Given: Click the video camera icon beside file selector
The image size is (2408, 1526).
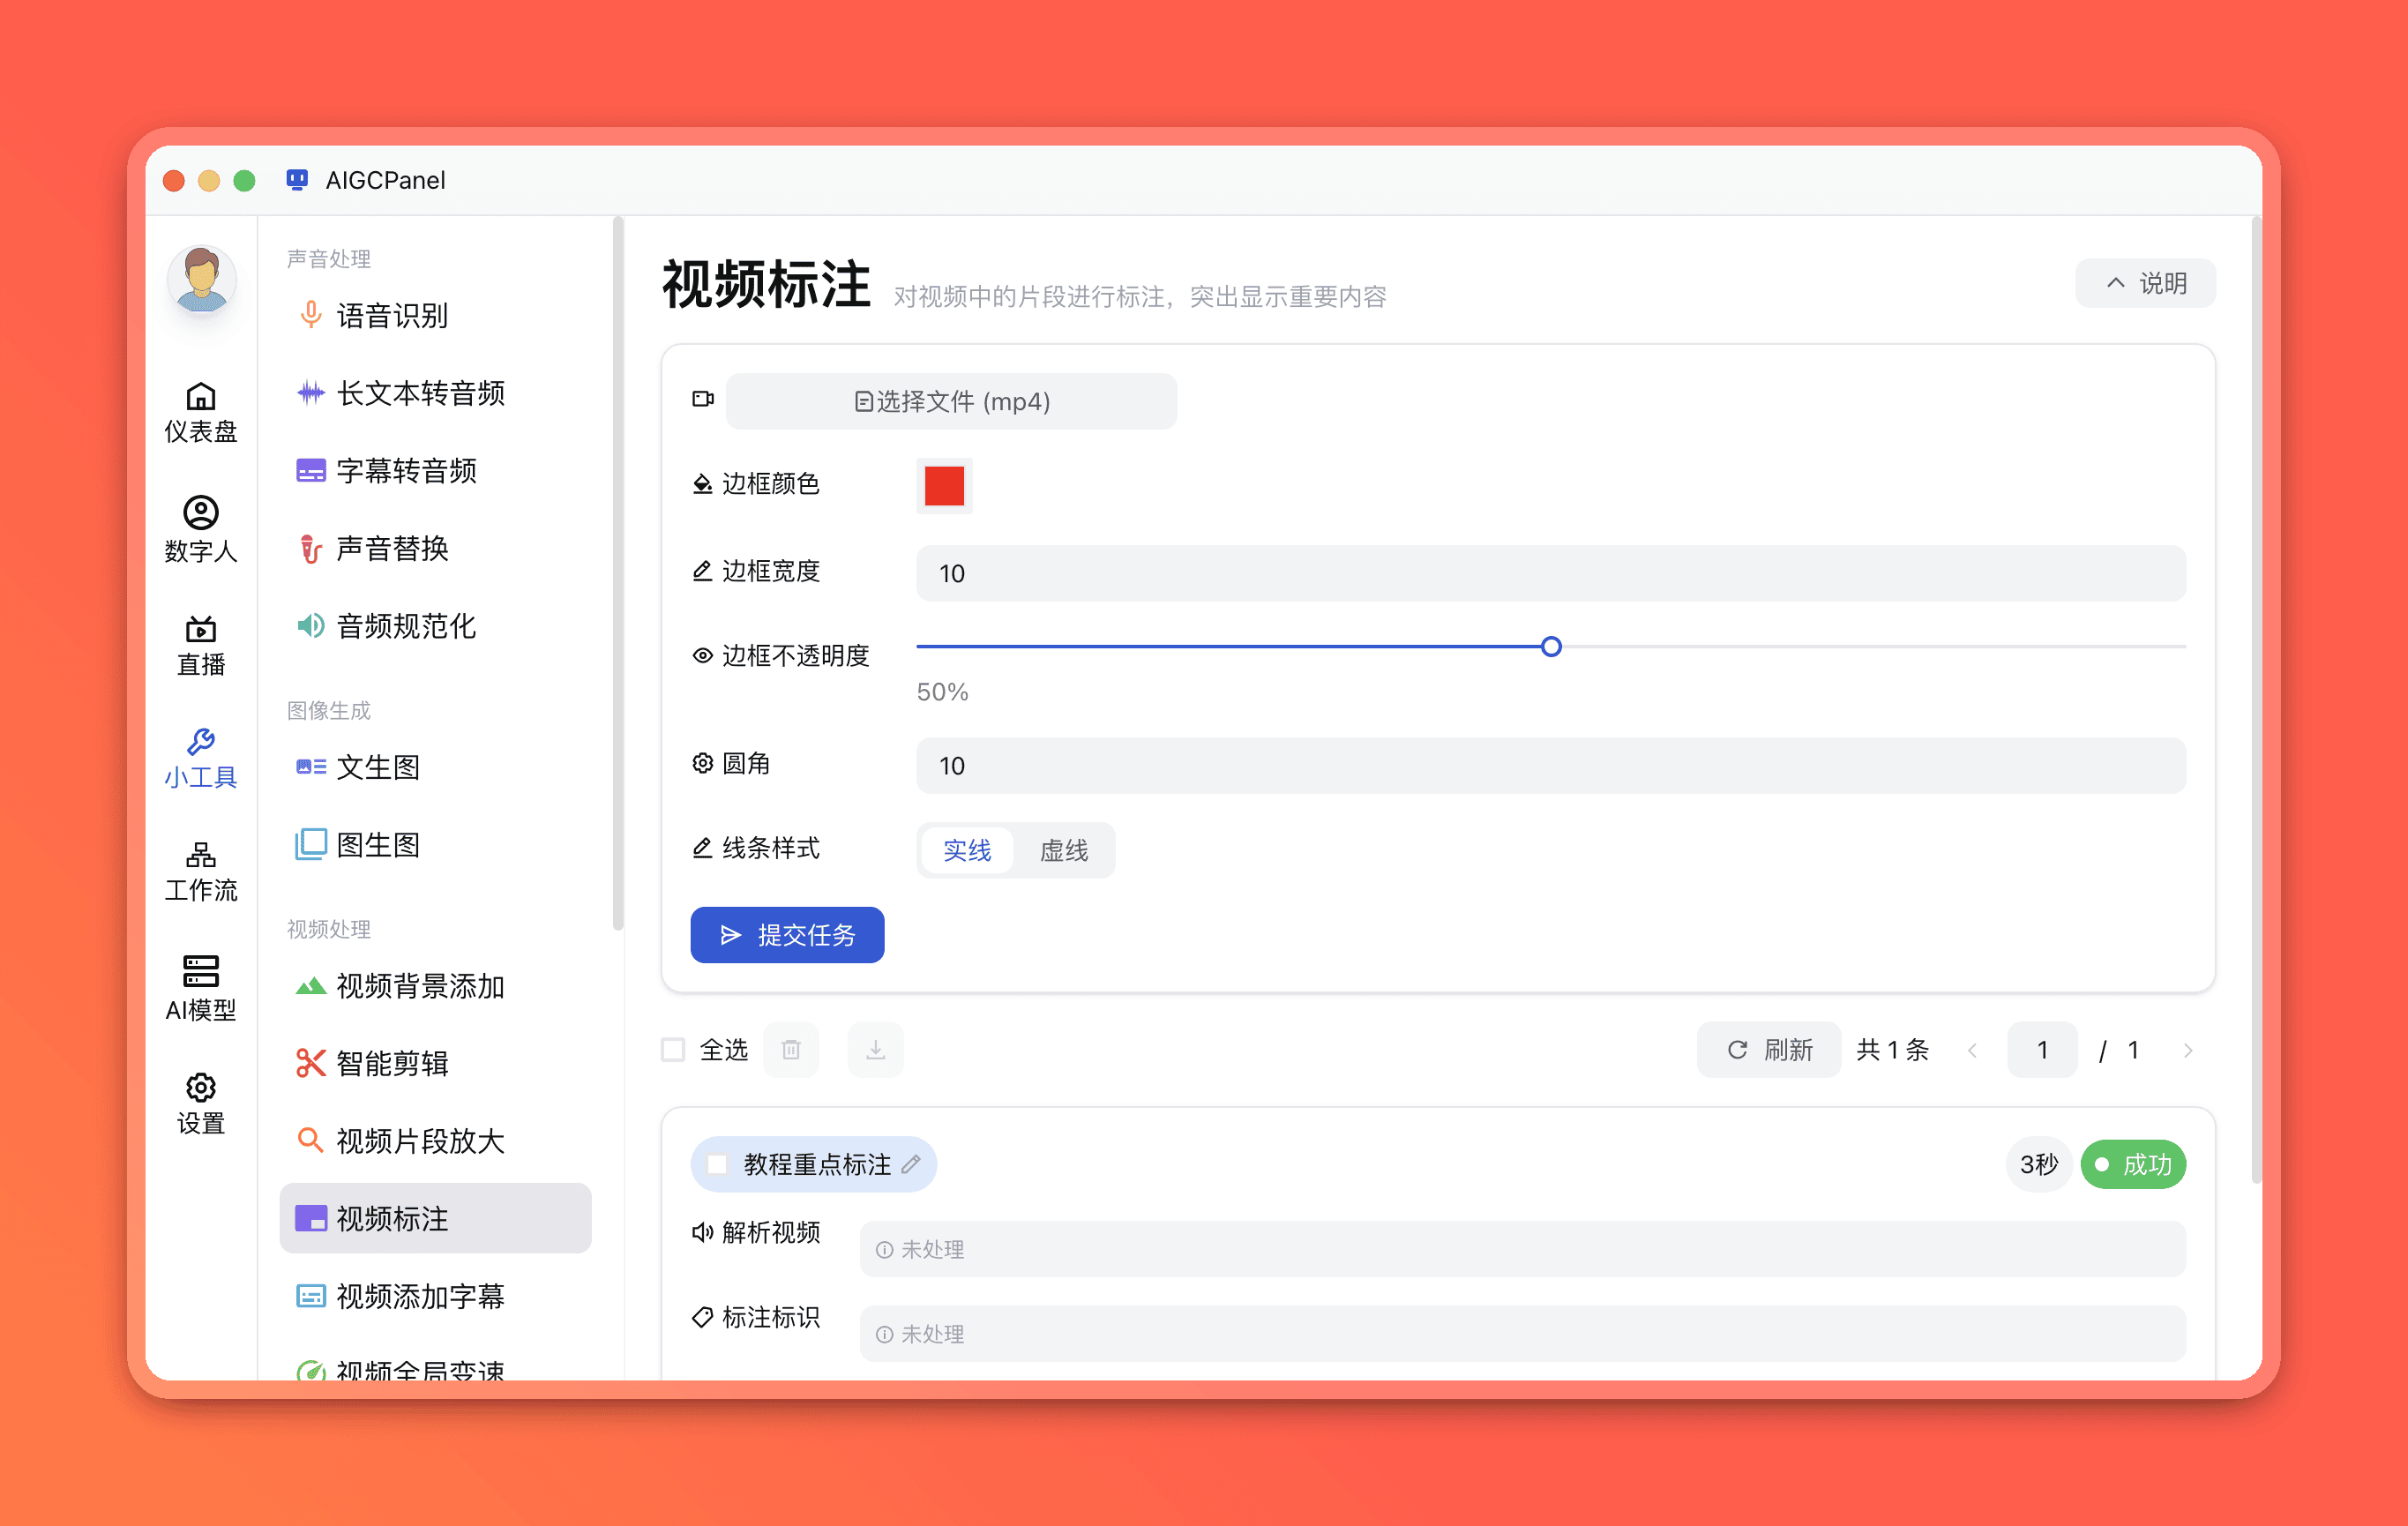Looking at the screenshot, I should (703, 399).
